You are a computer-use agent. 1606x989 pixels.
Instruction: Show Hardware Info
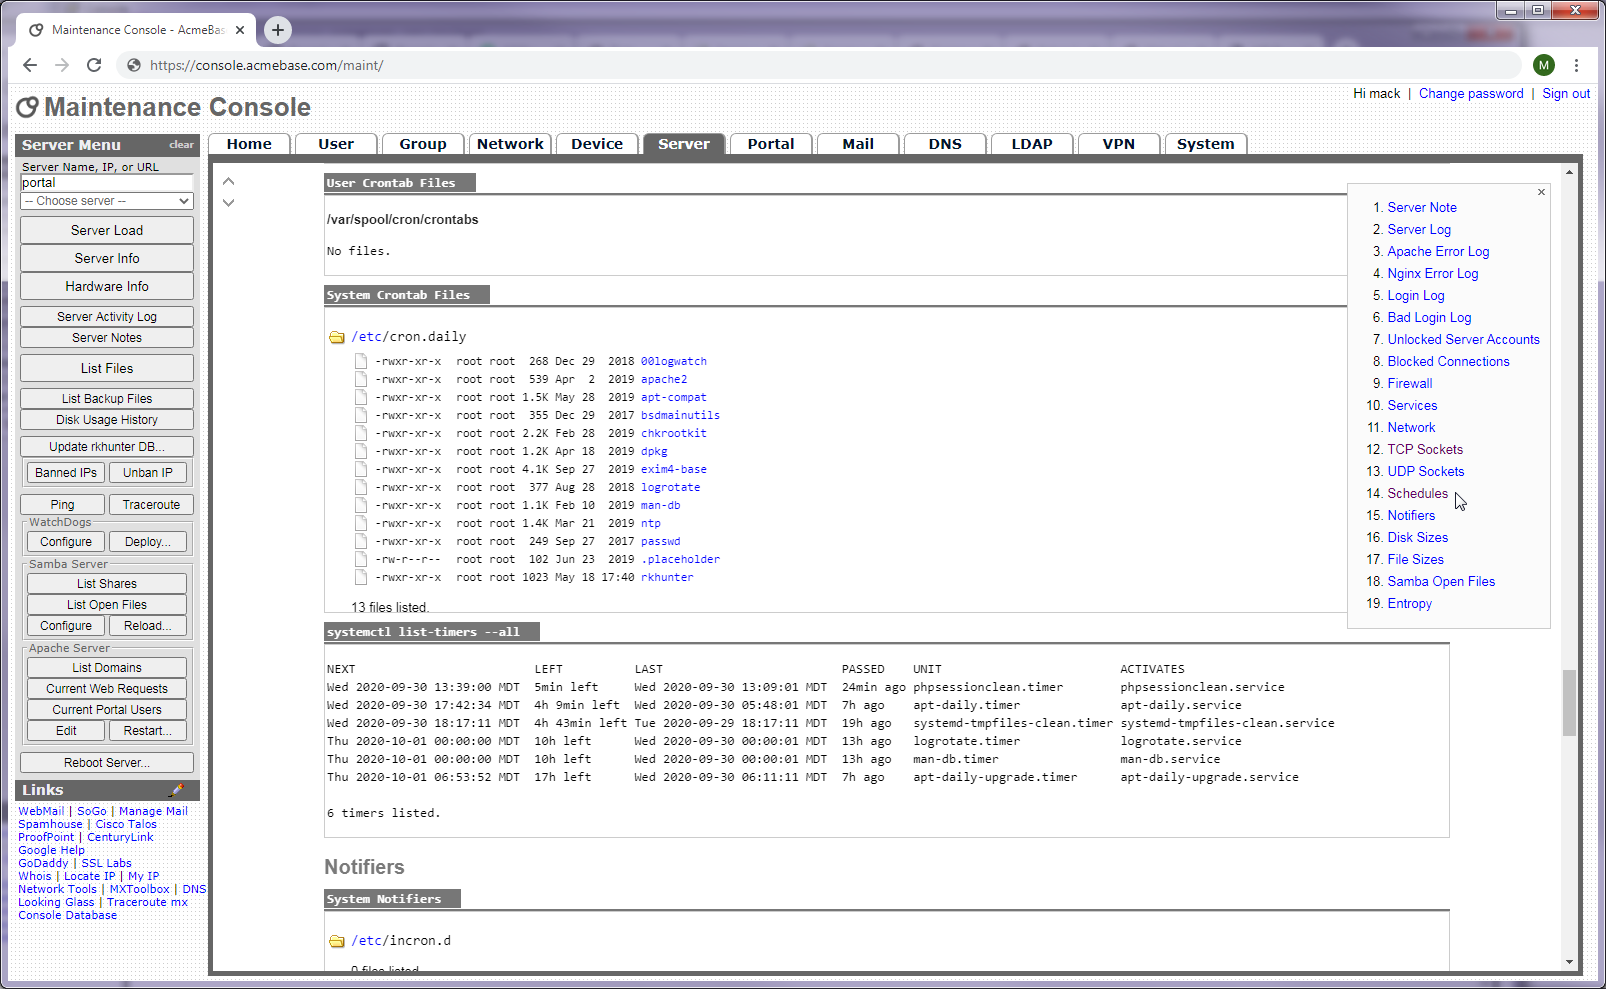[x=107, y=286]
